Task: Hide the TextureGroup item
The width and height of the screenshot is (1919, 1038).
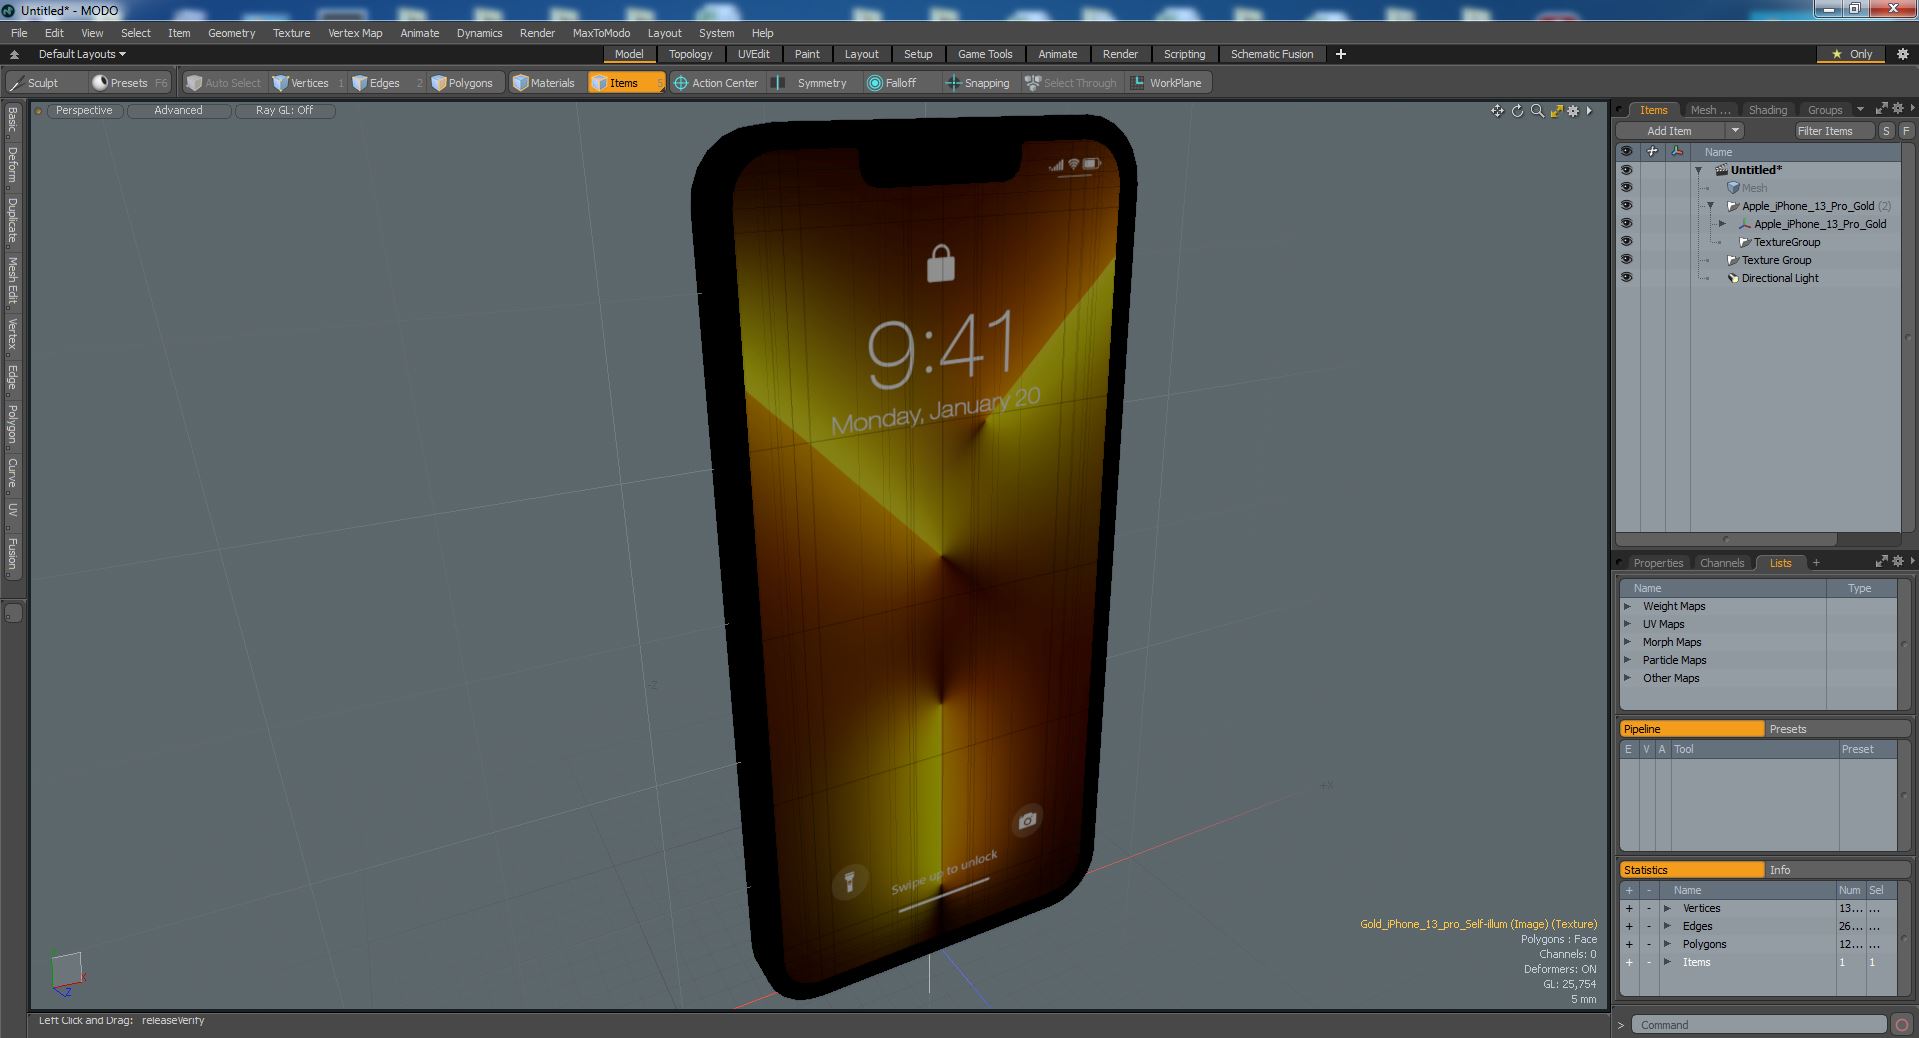Action: (x=1626, y=242)
